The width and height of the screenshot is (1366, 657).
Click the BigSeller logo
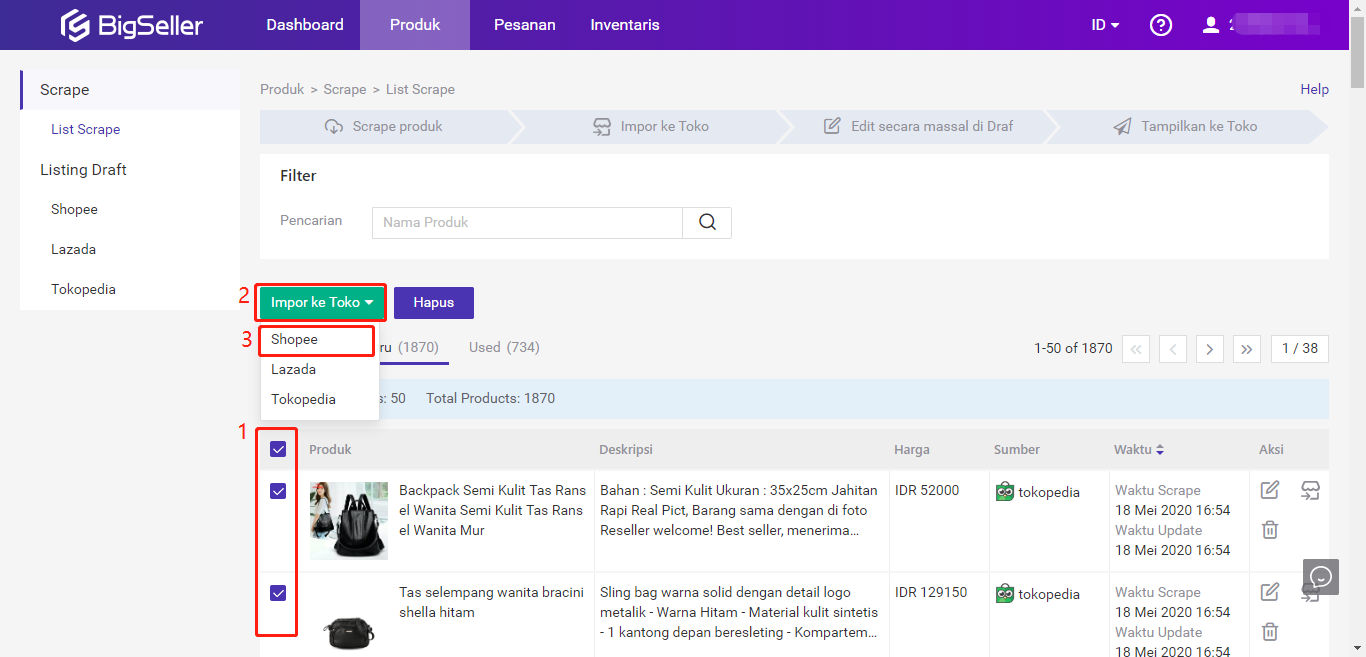point(131,25)
